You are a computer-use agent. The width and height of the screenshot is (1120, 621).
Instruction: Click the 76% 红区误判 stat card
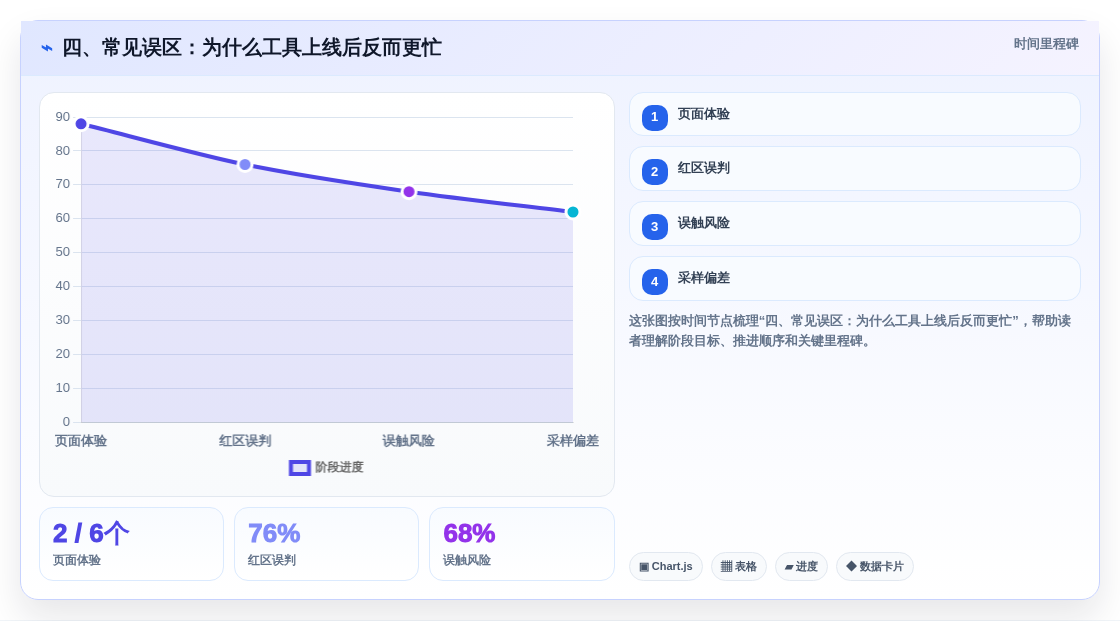coord(326,544)
